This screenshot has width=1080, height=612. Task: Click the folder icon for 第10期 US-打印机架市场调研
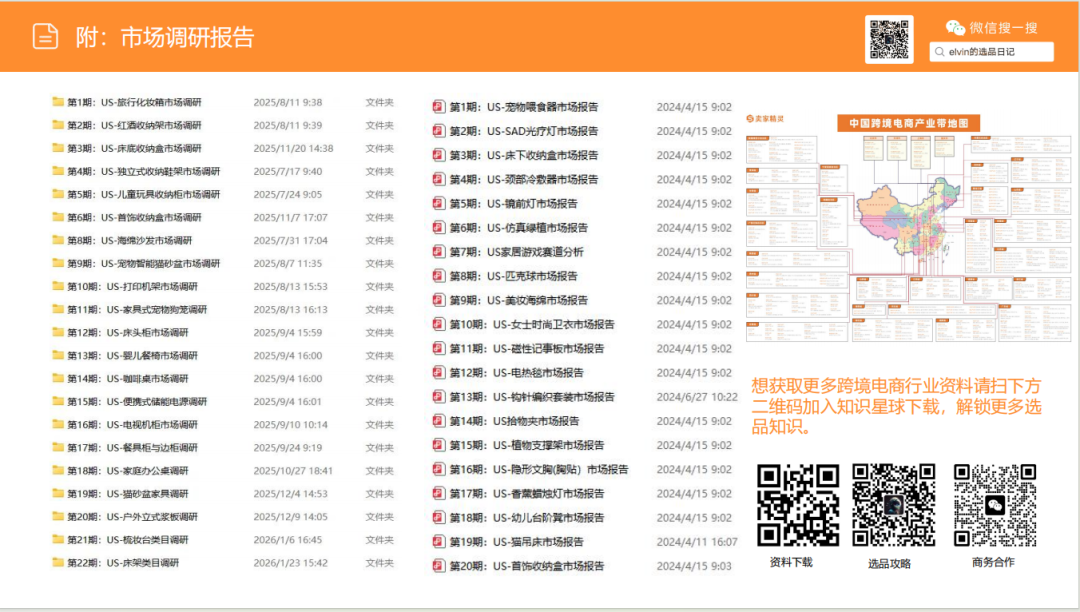tap(58, 286)
